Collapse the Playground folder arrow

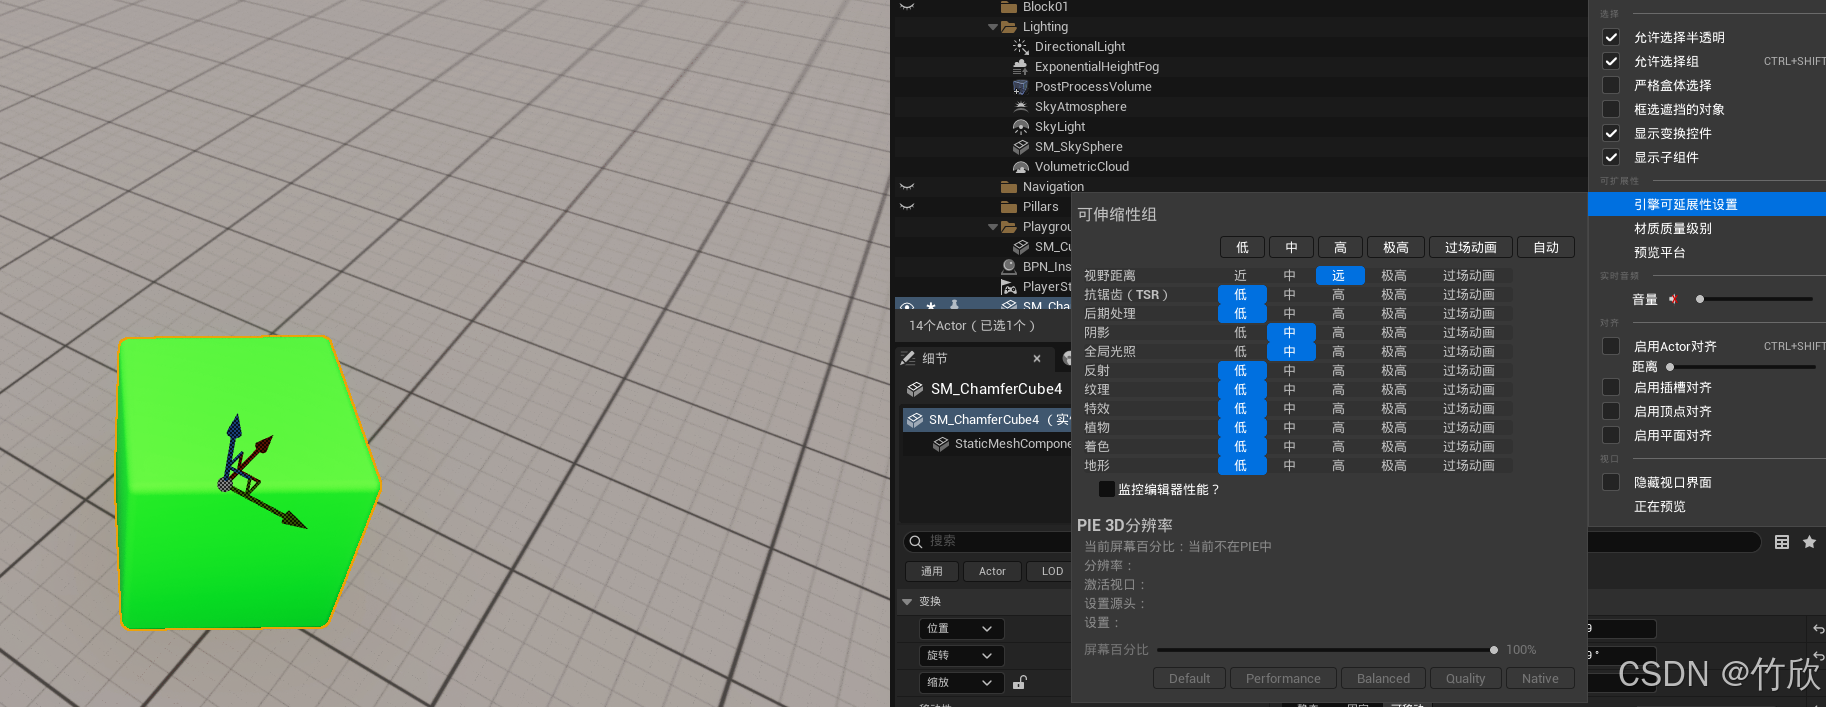993,227
